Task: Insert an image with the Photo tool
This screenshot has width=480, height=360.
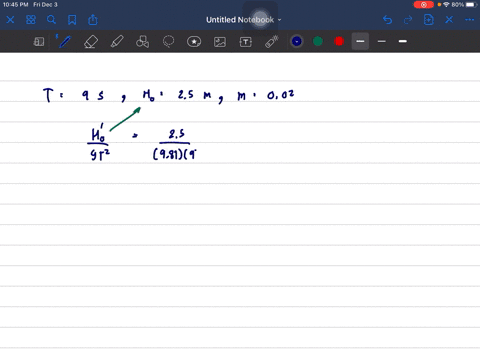Action: pyautogui.click(x=220, y=42)
